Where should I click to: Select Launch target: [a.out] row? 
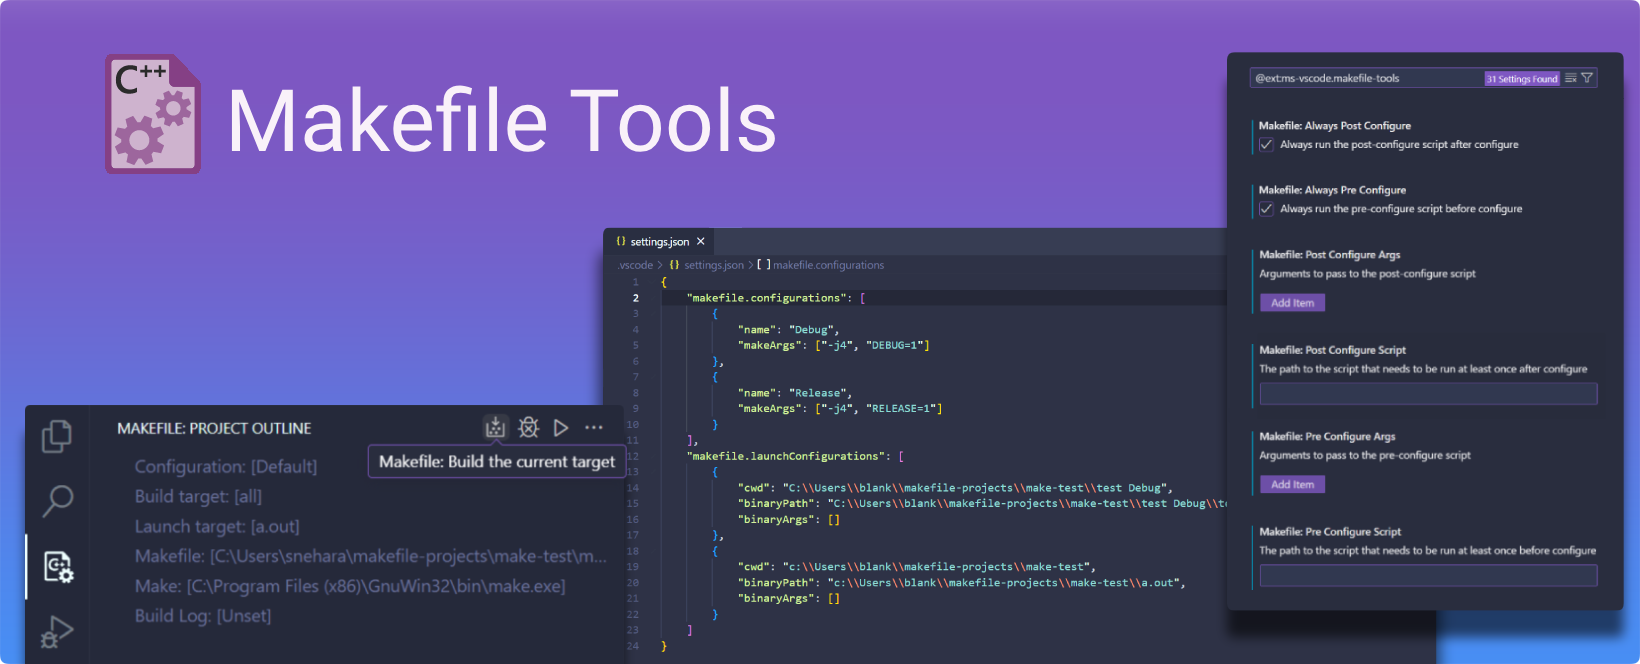point(217,527)
